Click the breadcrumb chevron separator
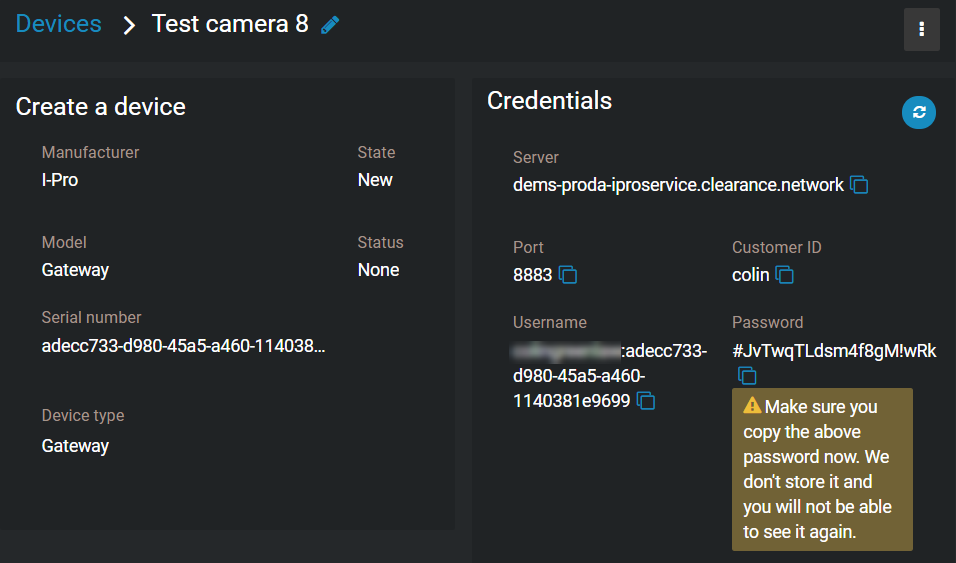This screenshot has width=956, height=563. [x=129, y=25]
